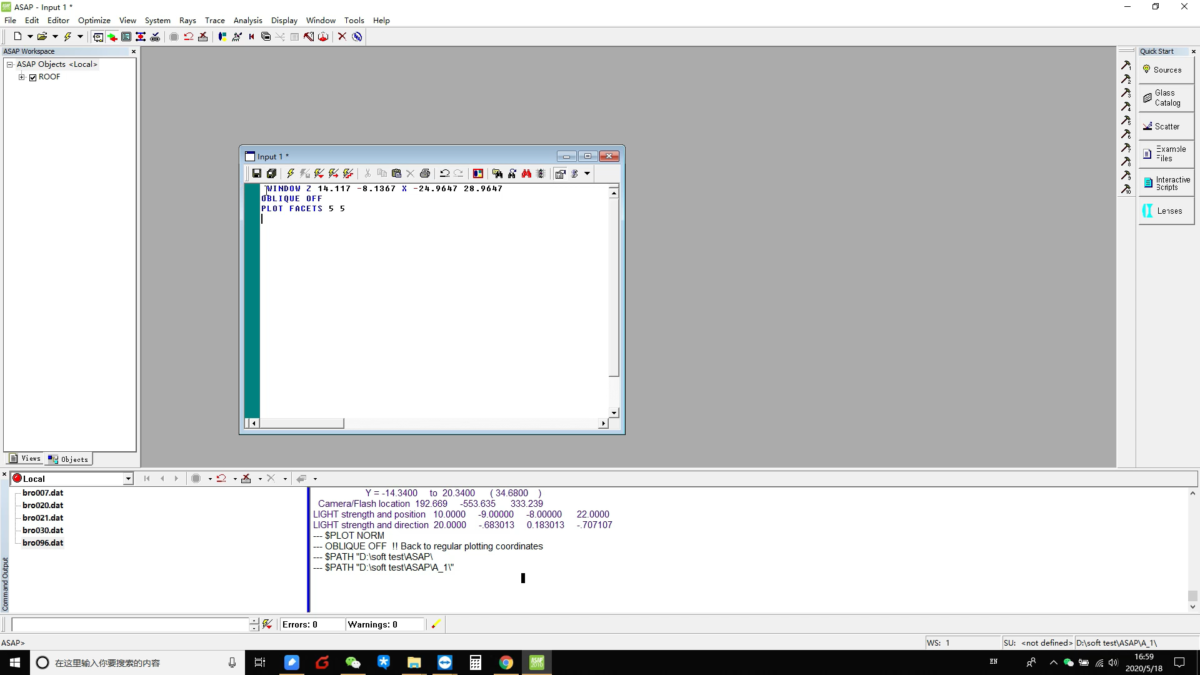Screen dimensions: 1200x675
Task: Close the ASAP Workspace panel
Action: click(x=133, y=51)
